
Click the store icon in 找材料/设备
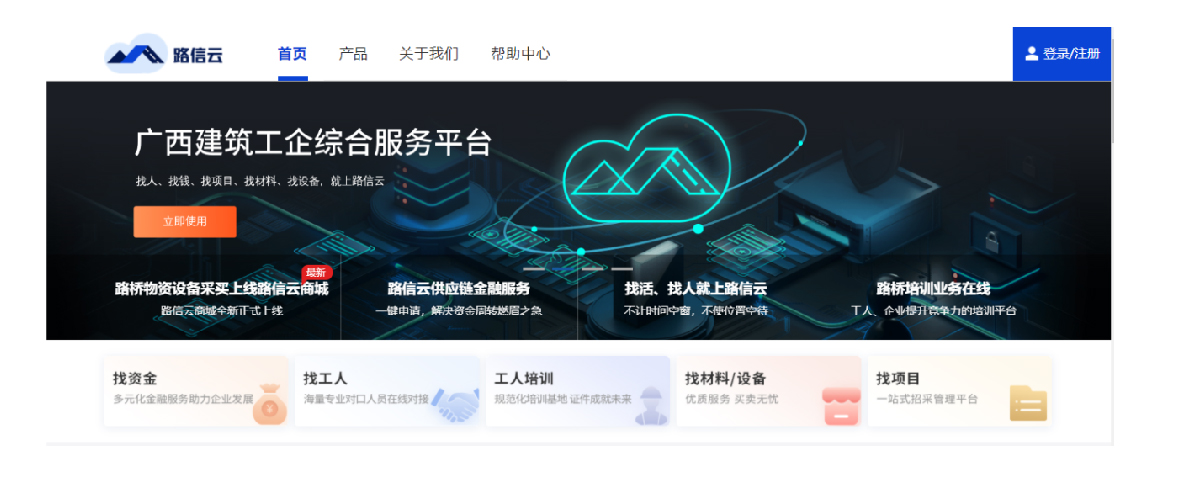point(841,405)
